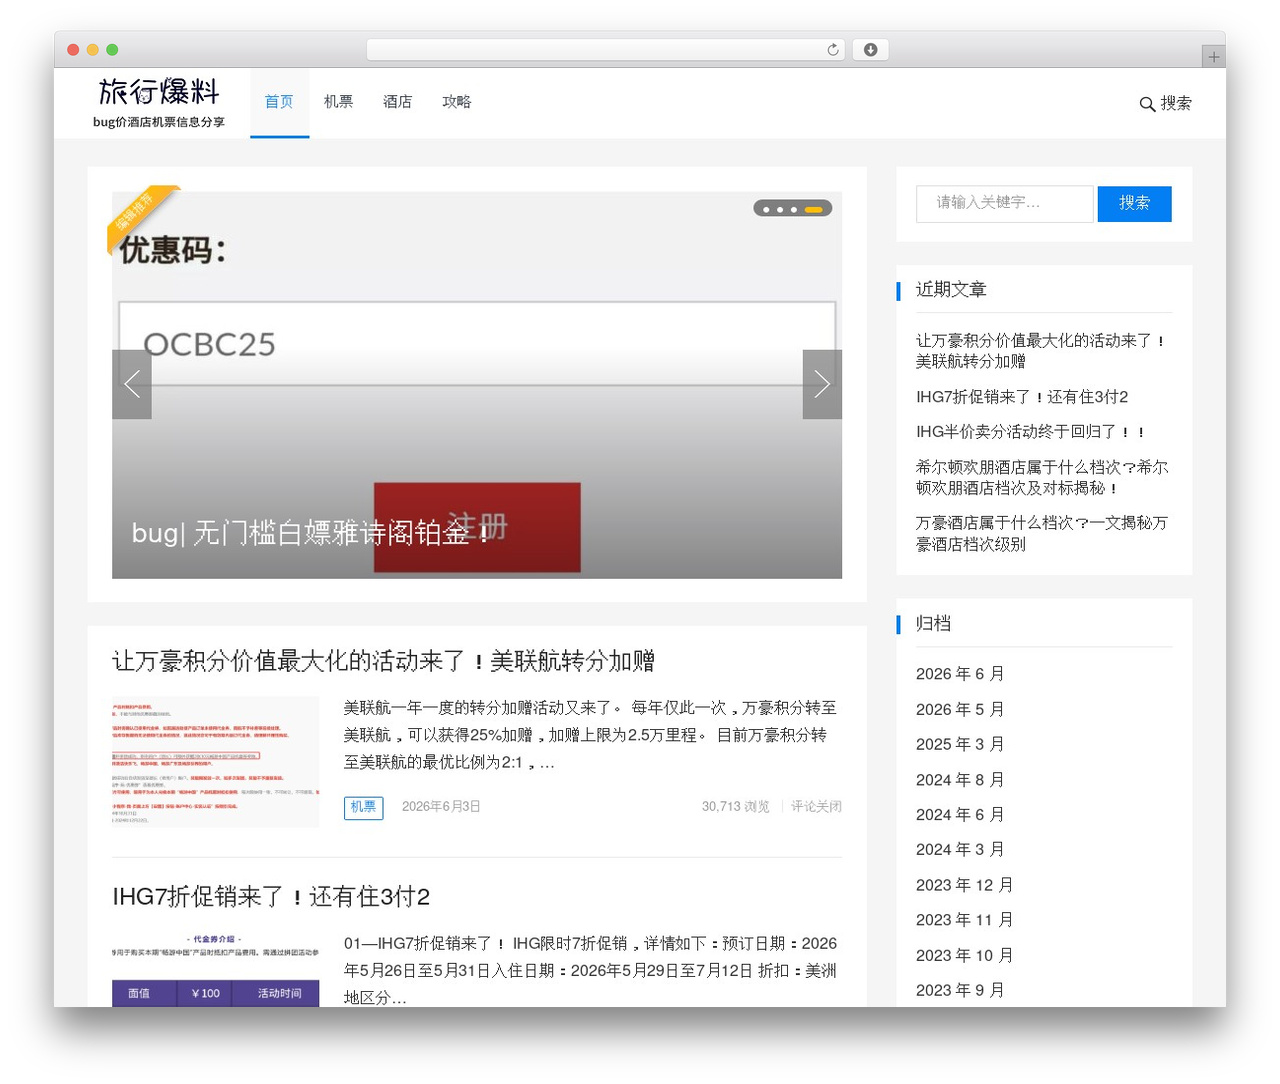Open archive 2024 年 8 月
The height and width of the screenshot is (1084, 1280).
point(959,780)
